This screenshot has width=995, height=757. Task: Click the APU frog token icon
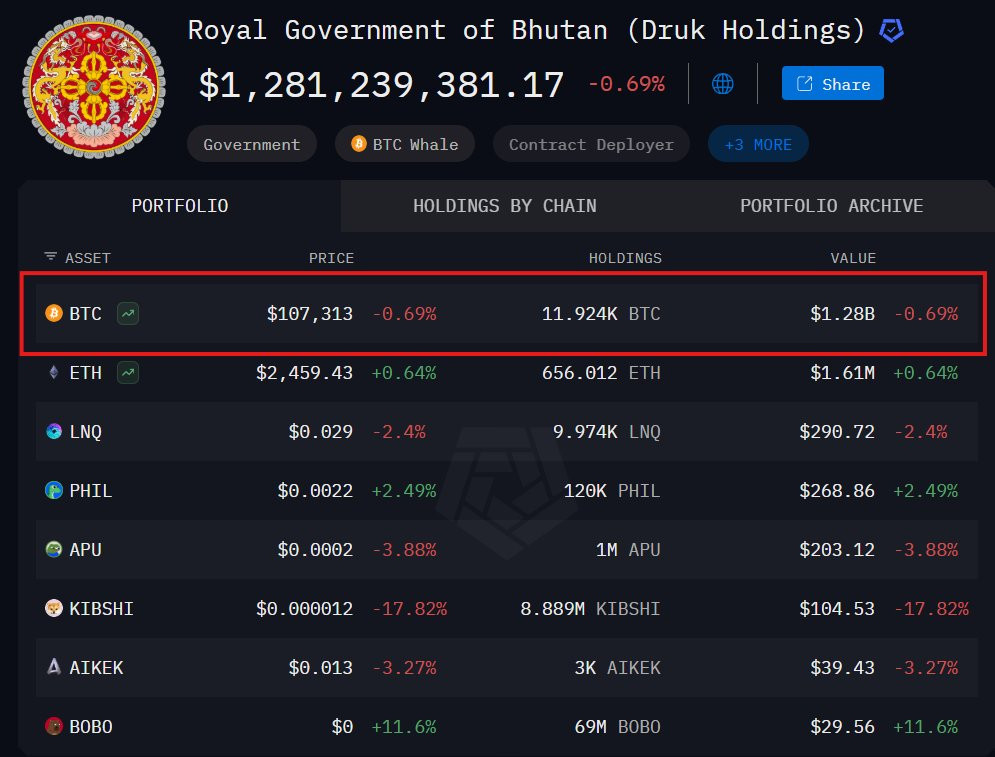[x=54, y=550]
